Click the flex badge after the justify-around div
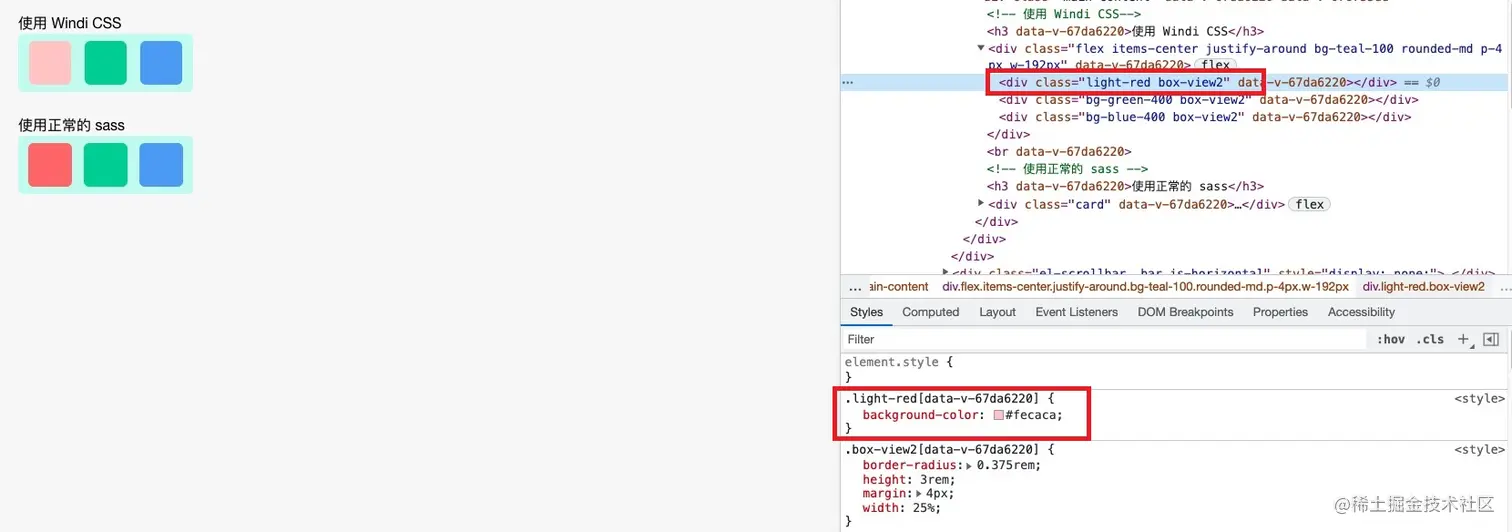 coord(1216,65)
